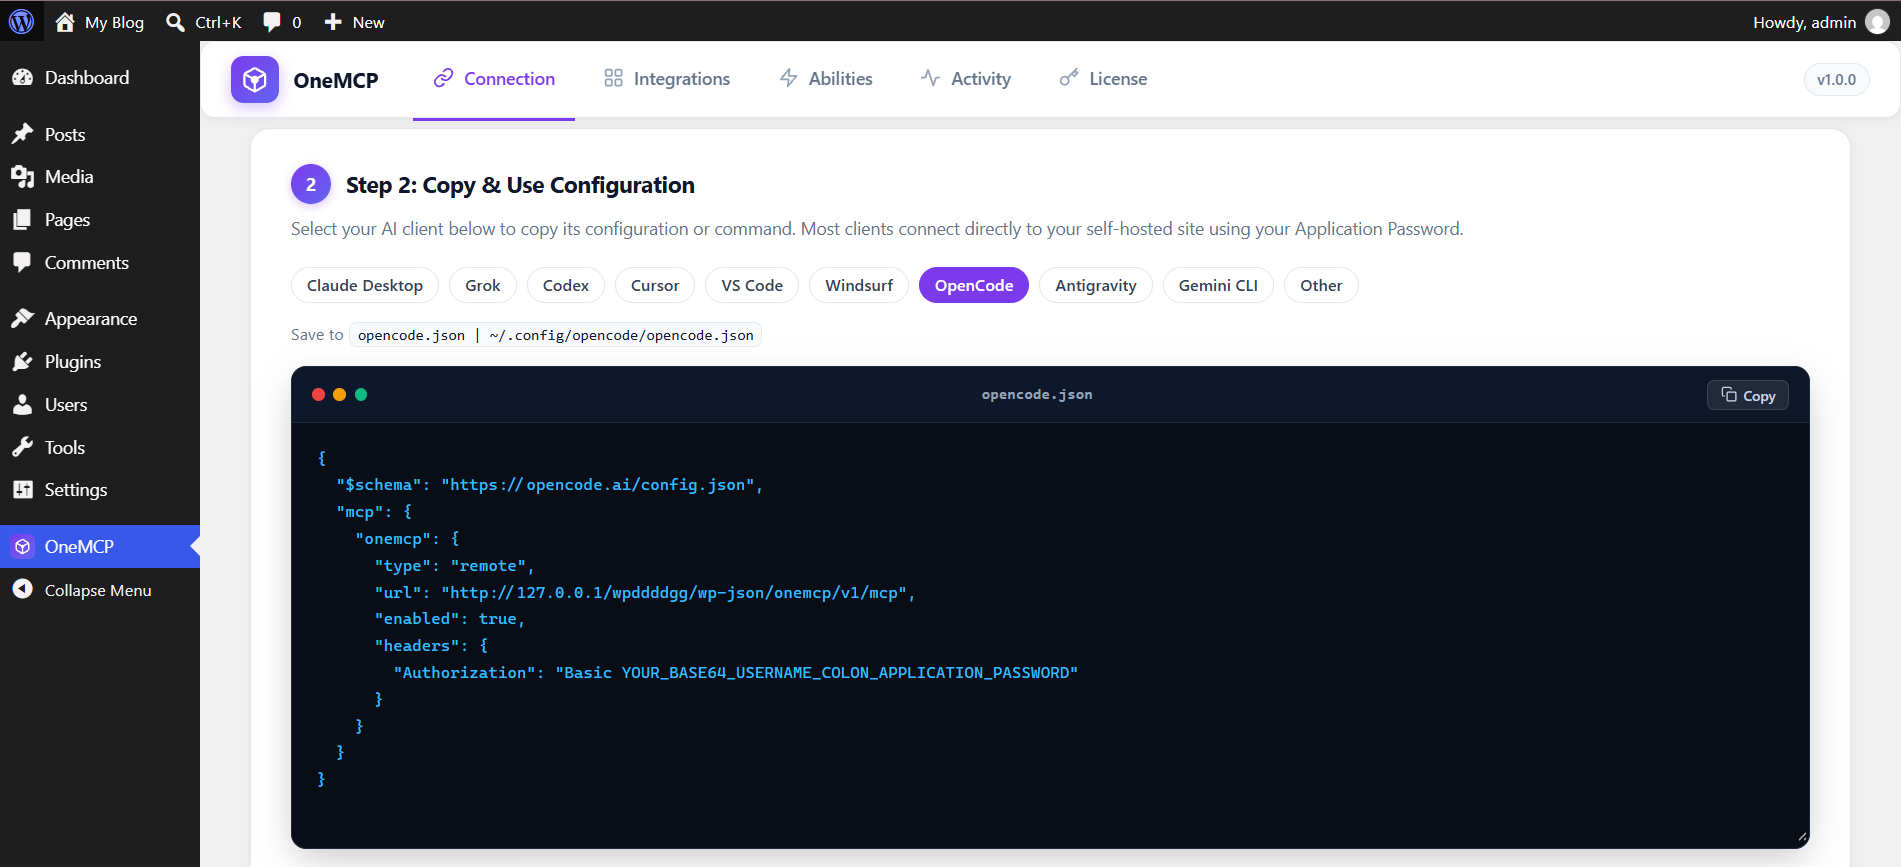Click the Posts pushpin icon
The image size is (1901, 867).
tap(22, 134)
